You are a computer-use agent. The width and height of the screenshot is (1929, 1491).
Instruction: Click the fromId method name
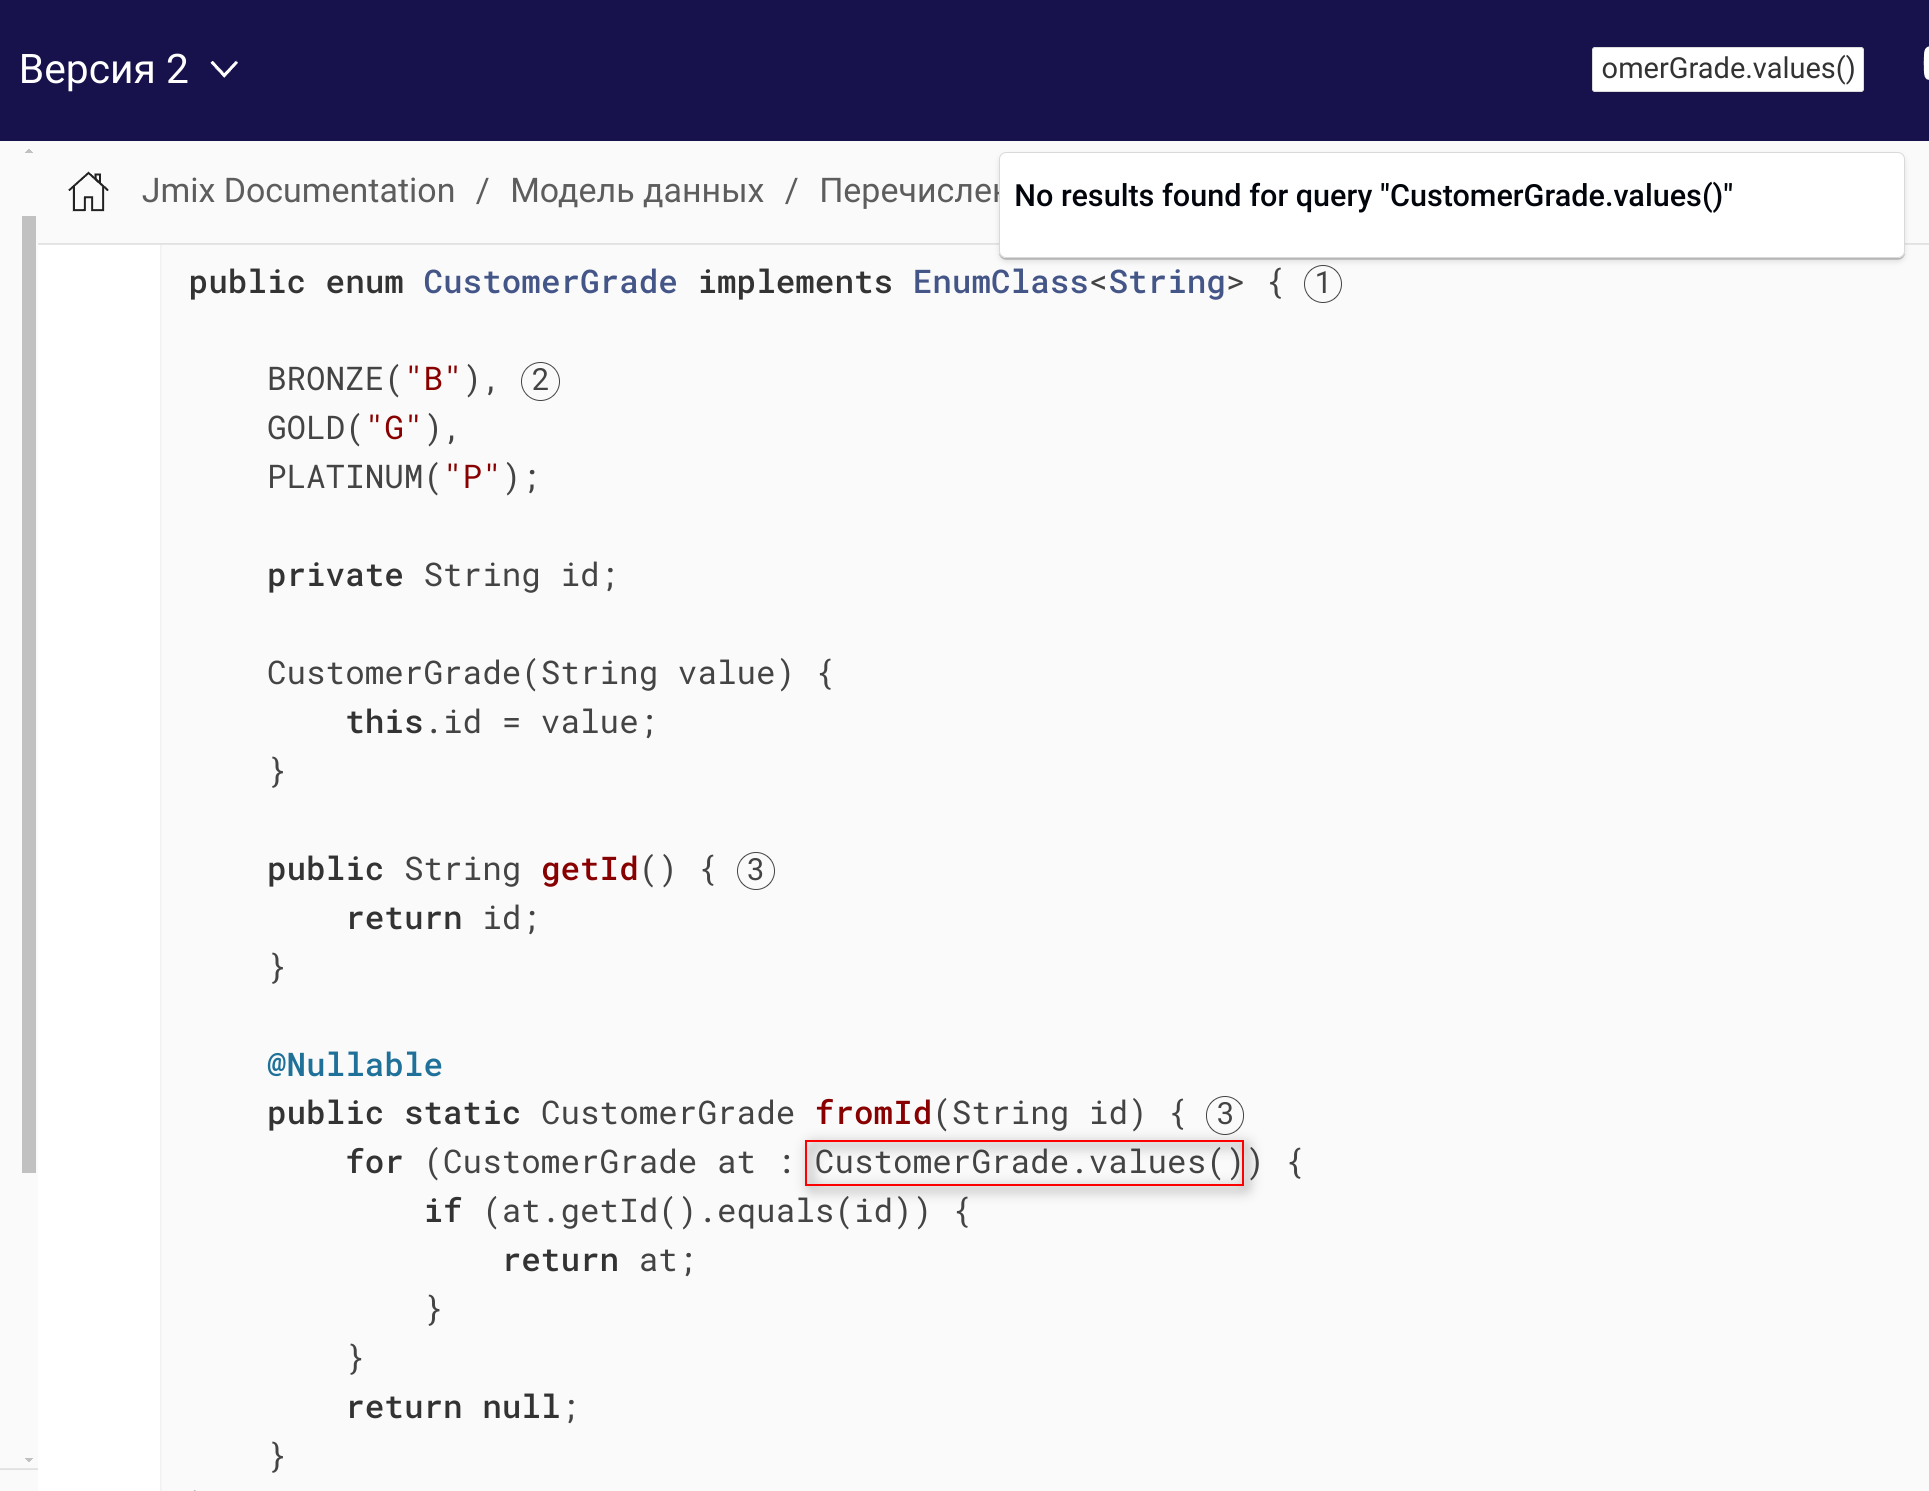point(873,1114)
